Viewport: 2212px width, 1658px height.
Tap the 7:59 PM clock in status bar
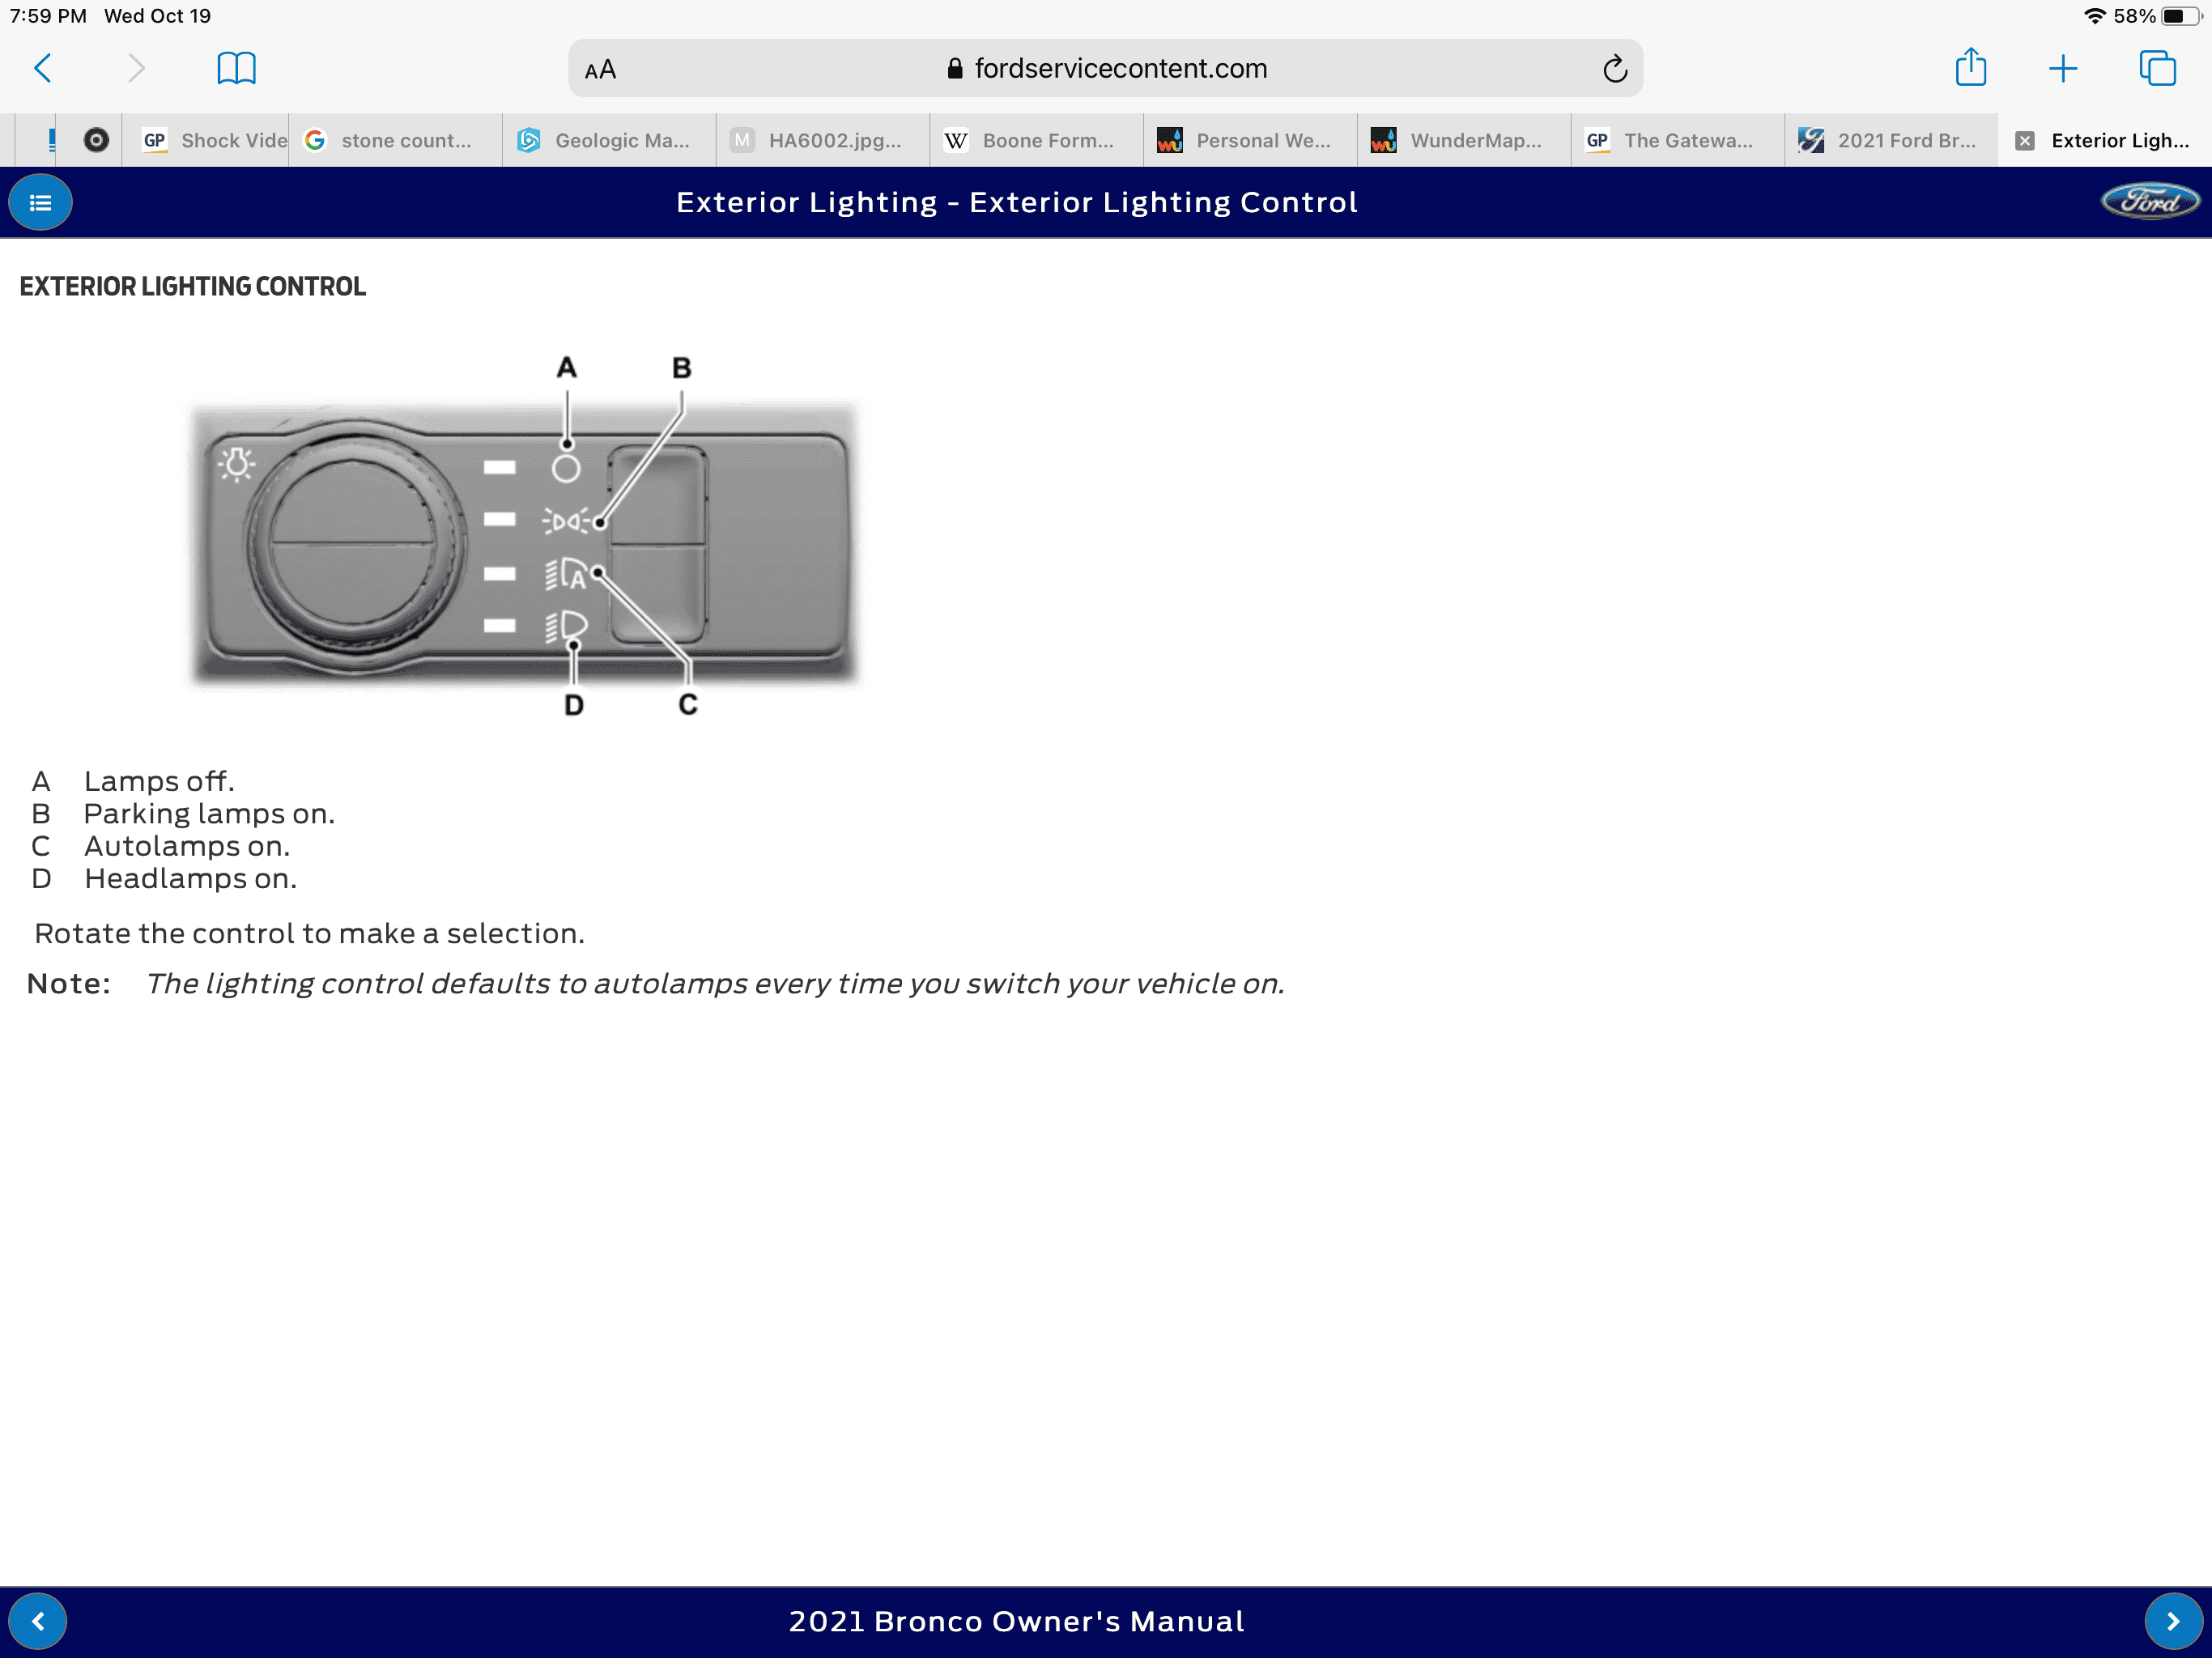pyautogui.click(x=48, y=16)
